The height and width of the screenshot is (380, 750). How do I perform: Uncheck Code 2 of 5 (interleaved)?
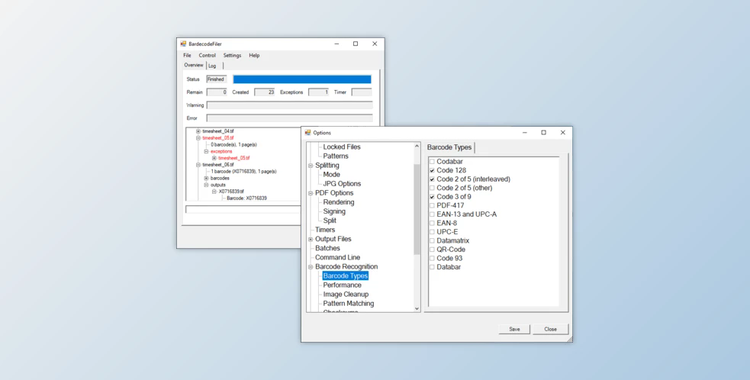(x=432, y=179)
